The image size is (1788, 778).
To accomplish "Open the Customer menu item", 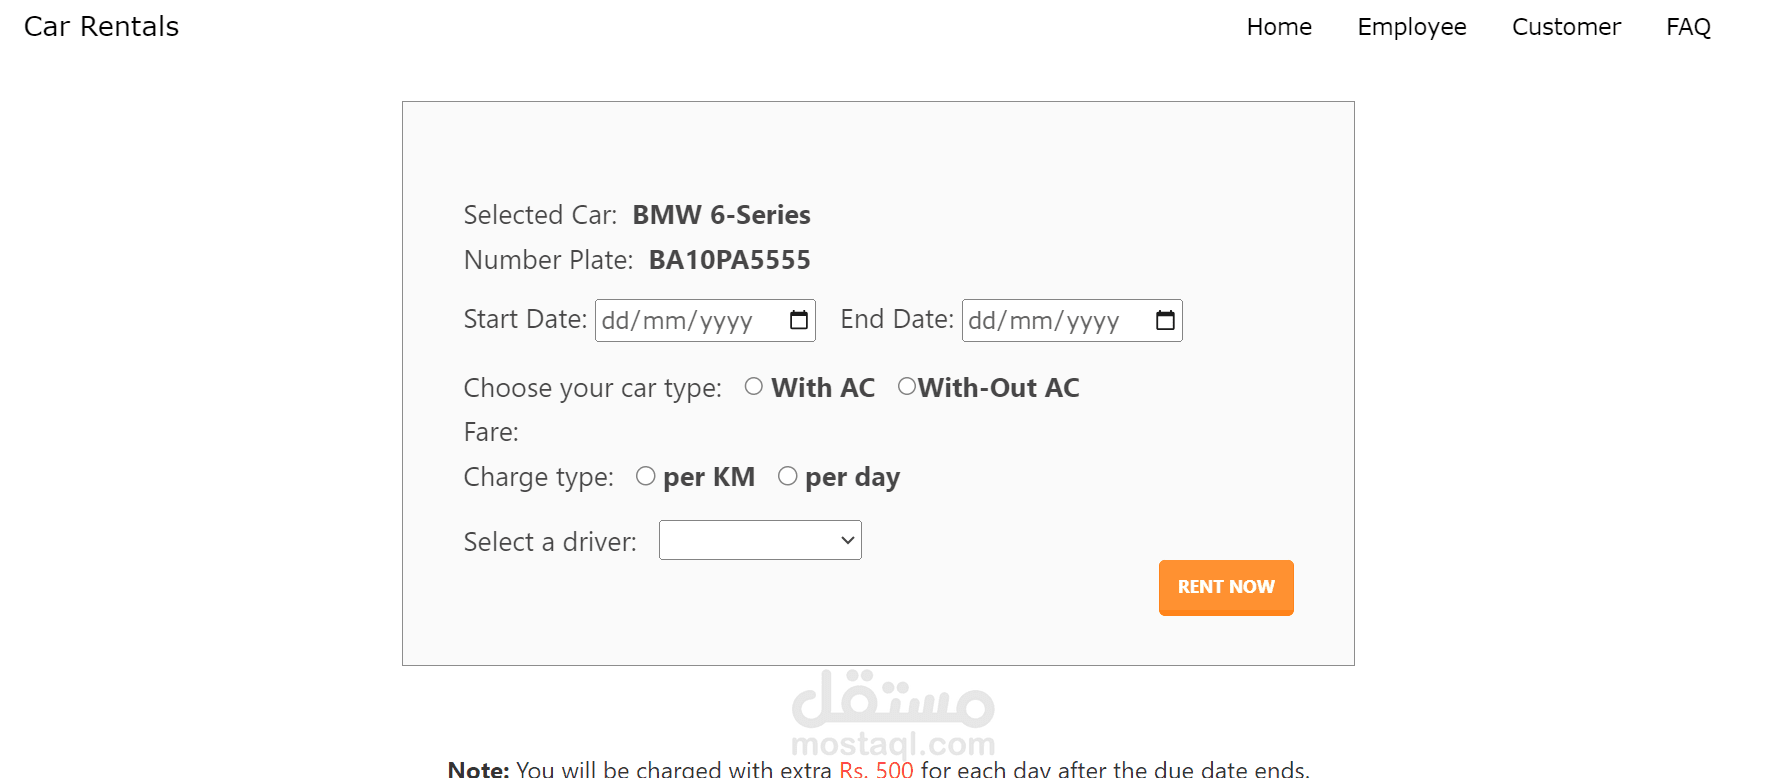I will tap(1566, 27).
